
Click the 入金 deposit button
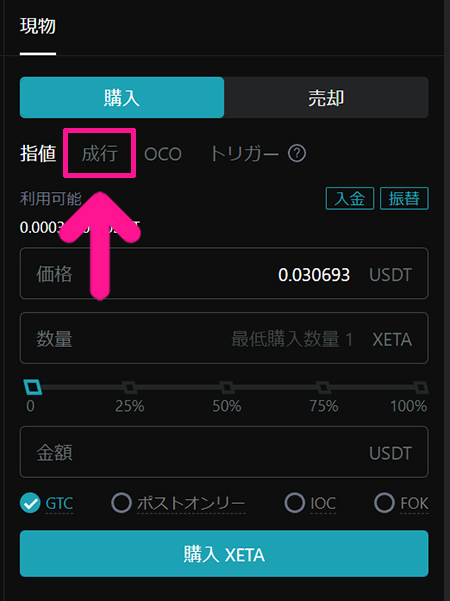[x=350, y=199]
